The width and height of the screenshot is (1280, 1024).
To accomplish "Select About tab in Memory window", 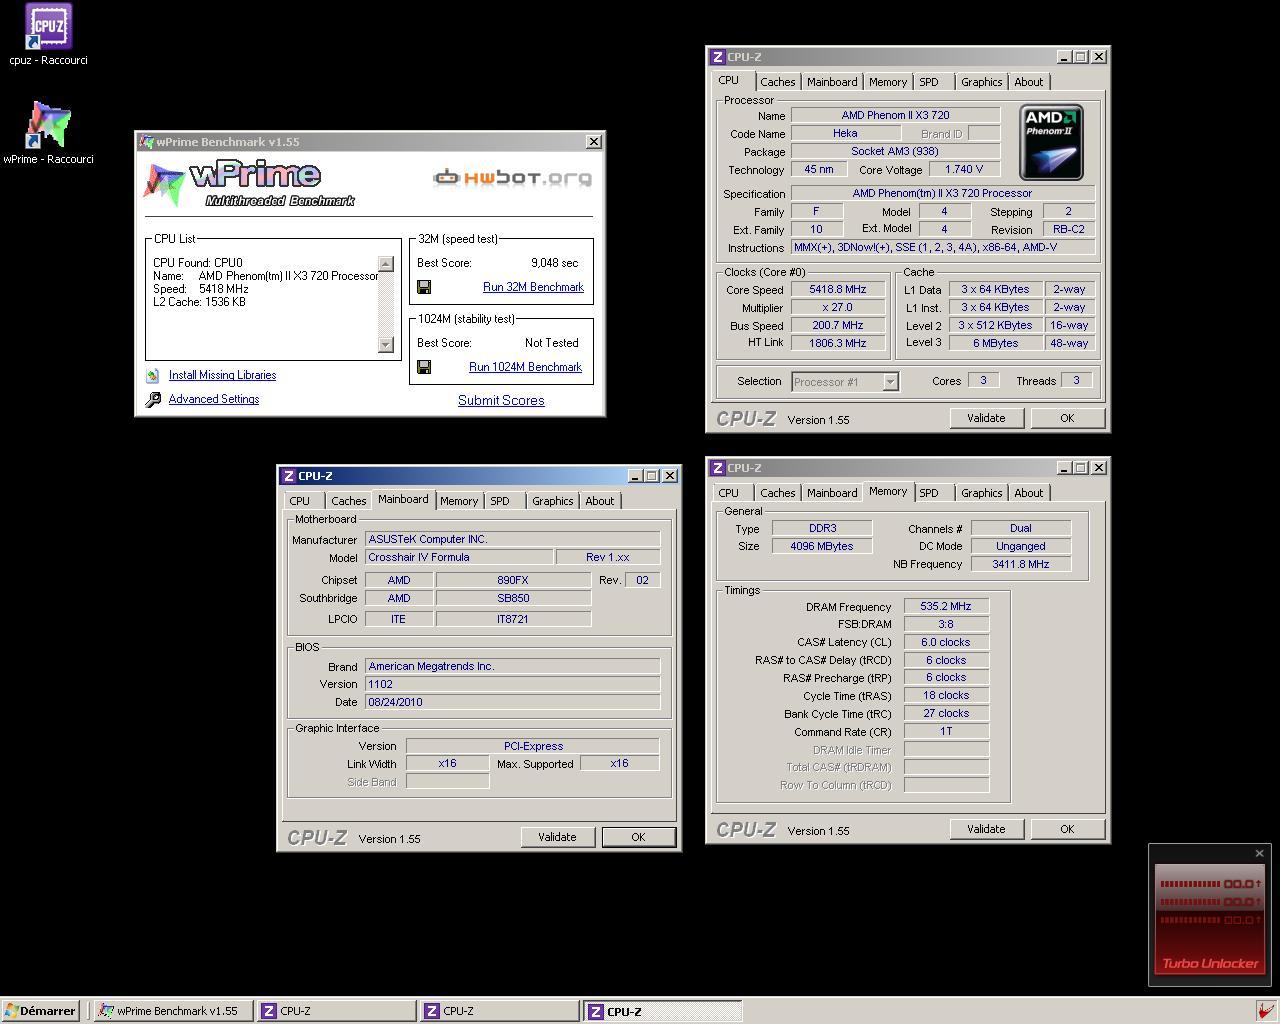I will click(x=1028, y=493).
